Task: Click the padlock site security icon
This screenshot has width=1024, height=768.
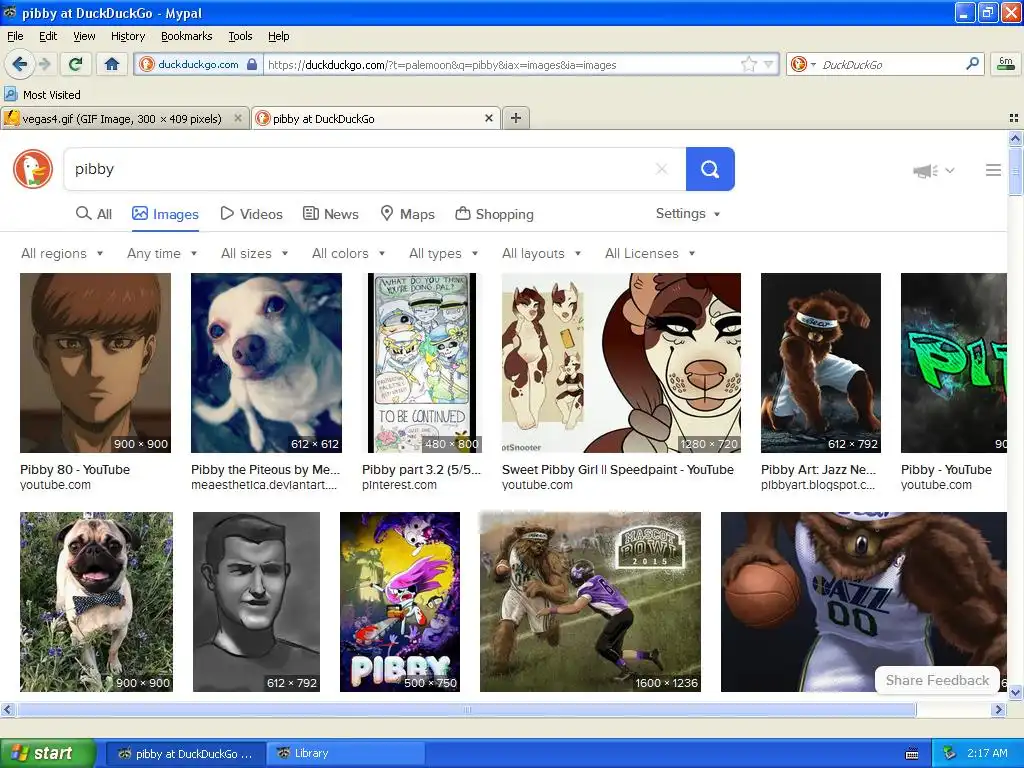Action: point(252,65)
